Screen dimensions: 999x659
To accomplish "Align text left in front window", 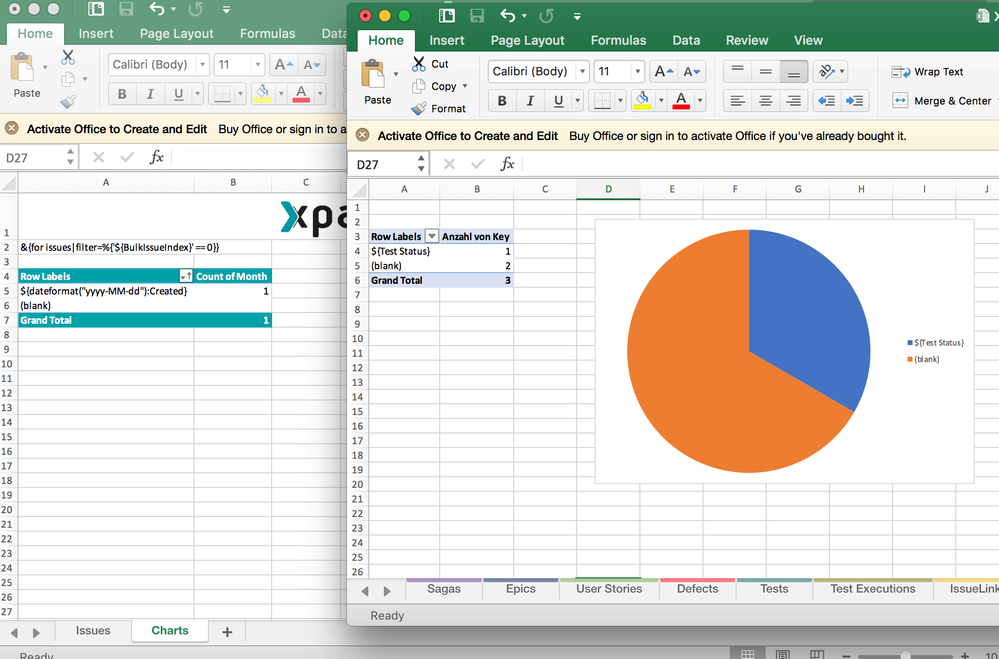I will point(738,101).
